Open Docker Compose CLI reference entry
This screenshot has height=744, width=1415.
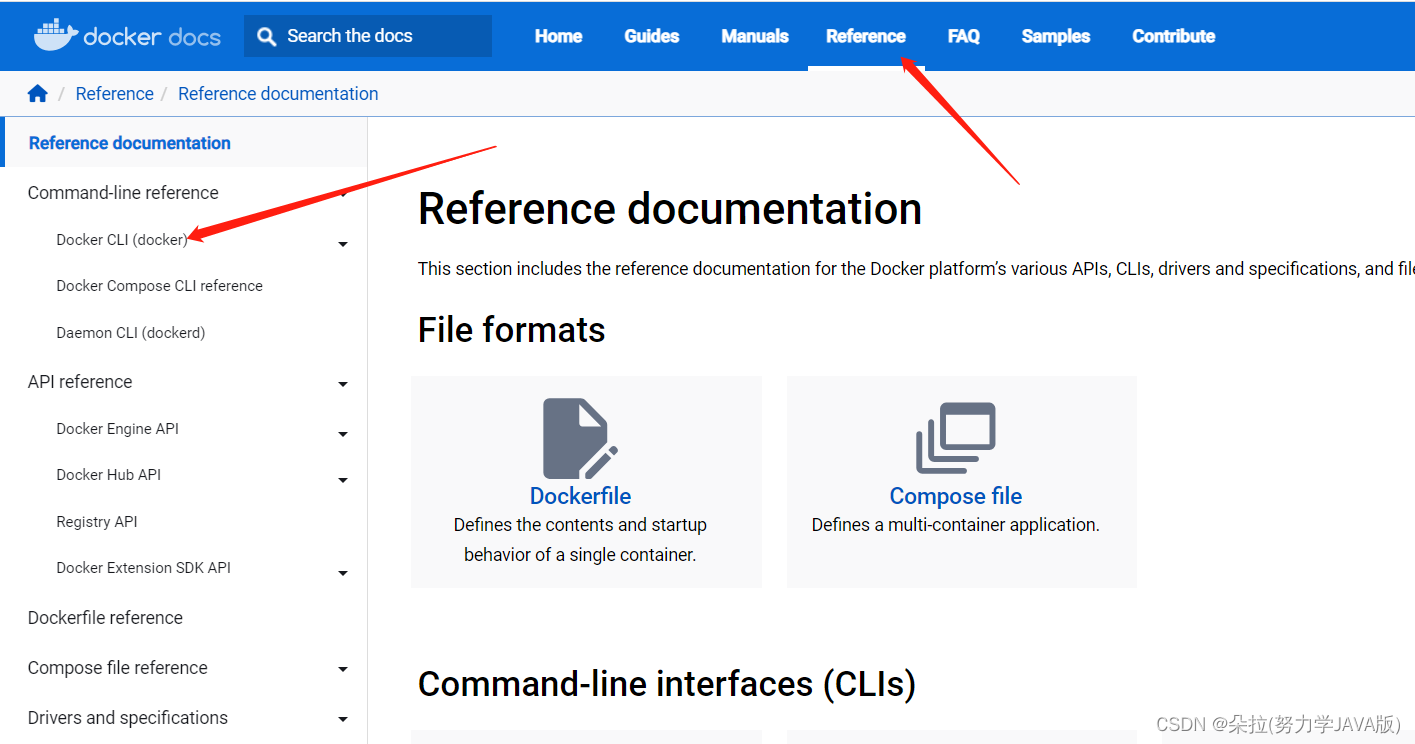160,286
